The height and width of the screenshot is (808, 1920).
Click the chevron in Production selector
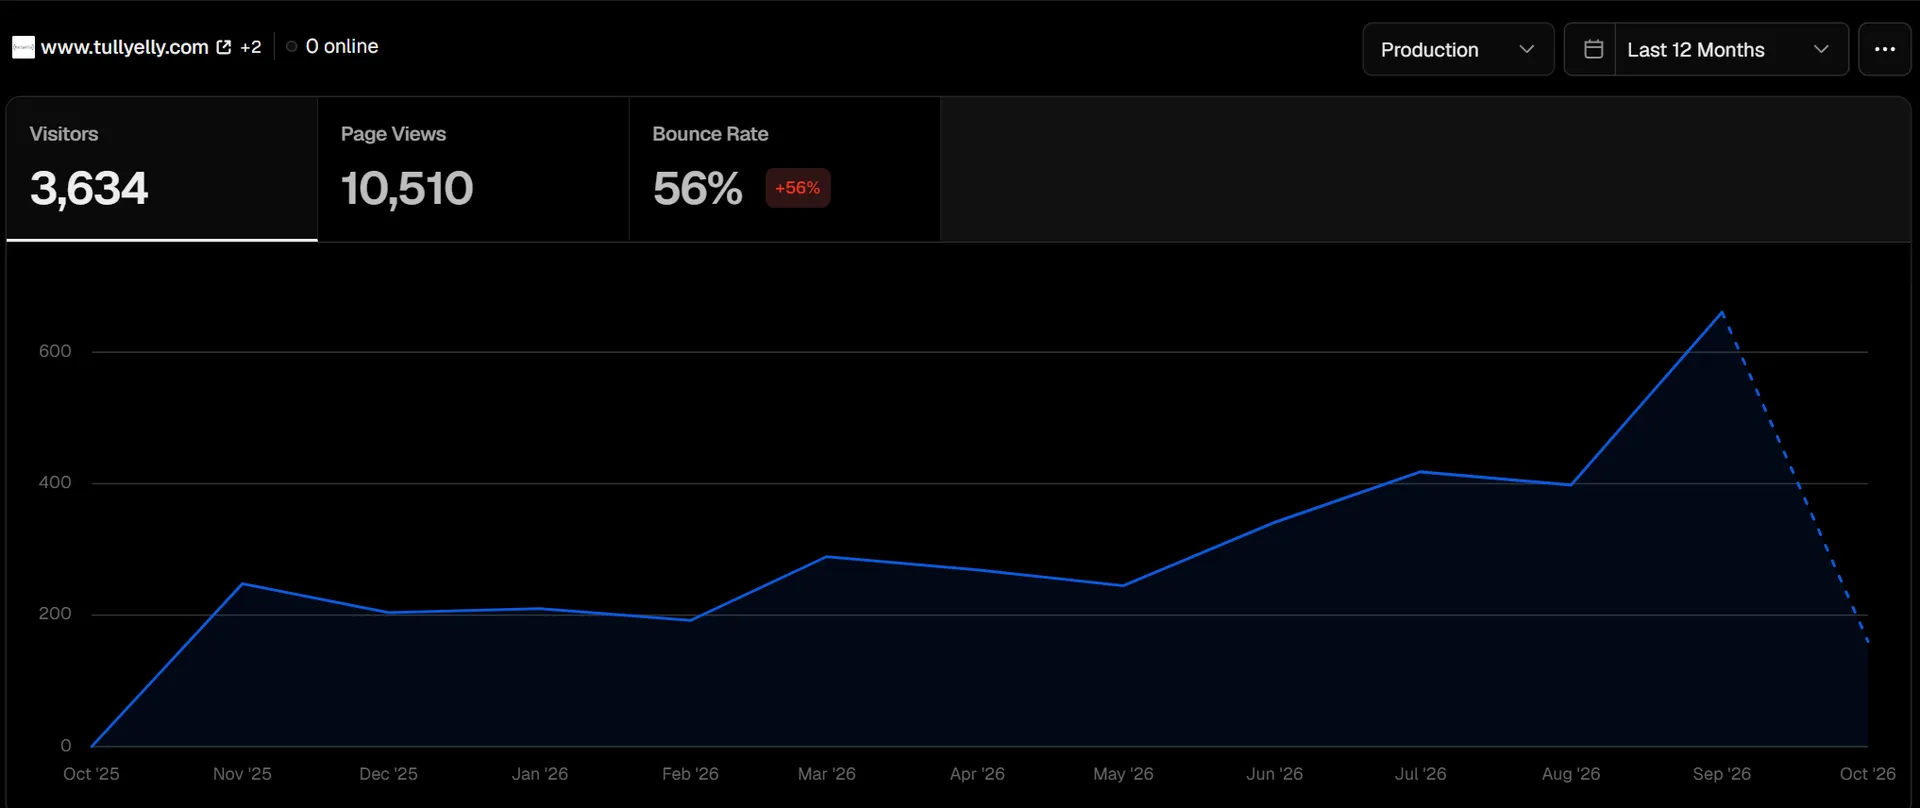click(1526, 49)
